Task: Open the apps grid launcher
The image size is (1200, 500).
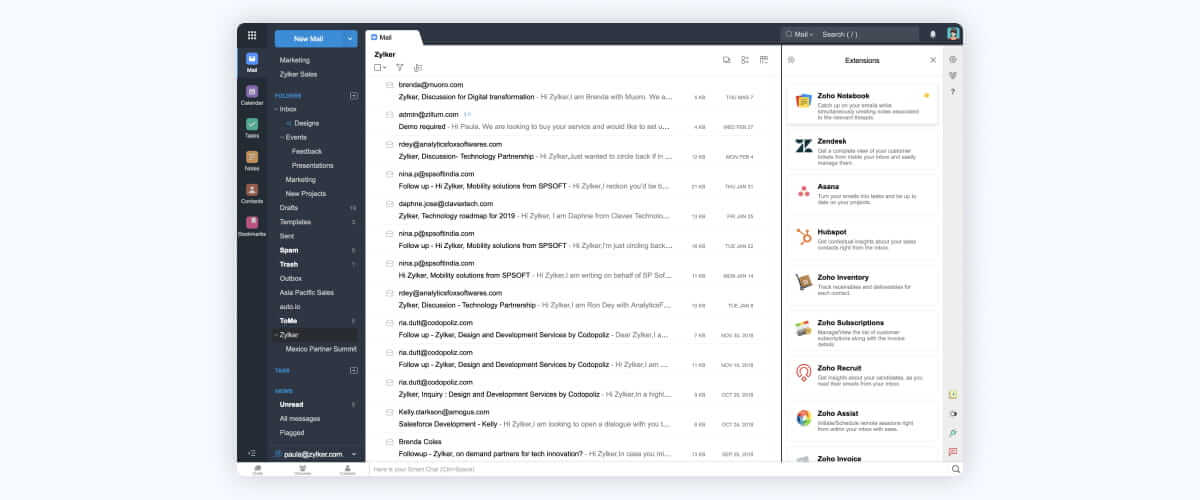Action: [x=251, y=35]
